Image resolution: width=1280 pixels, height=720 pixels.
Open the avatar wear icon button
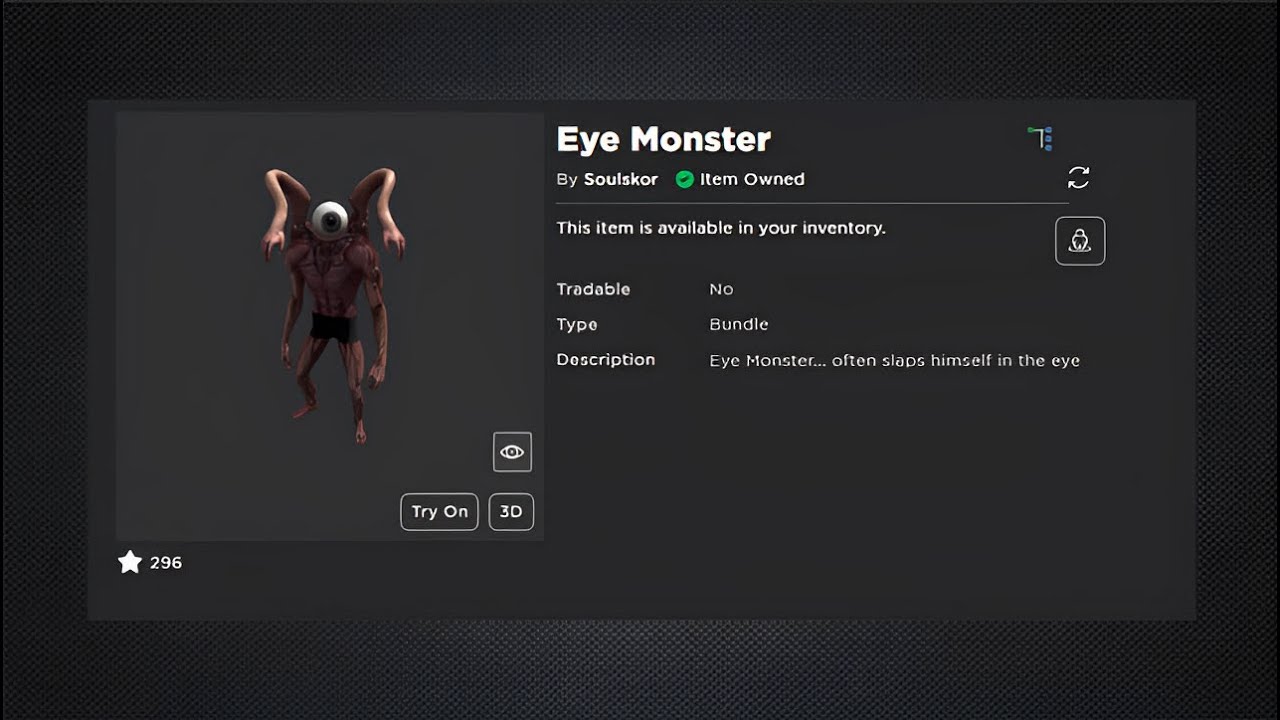tap(1080, 241)
